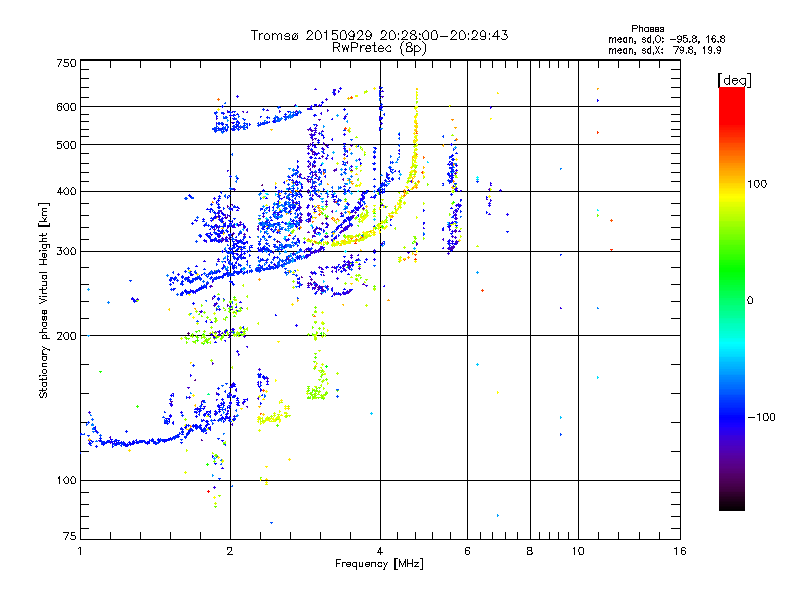Click the '100' colorbar tick label
Viewport: 800px width, 600px height.
757,184
